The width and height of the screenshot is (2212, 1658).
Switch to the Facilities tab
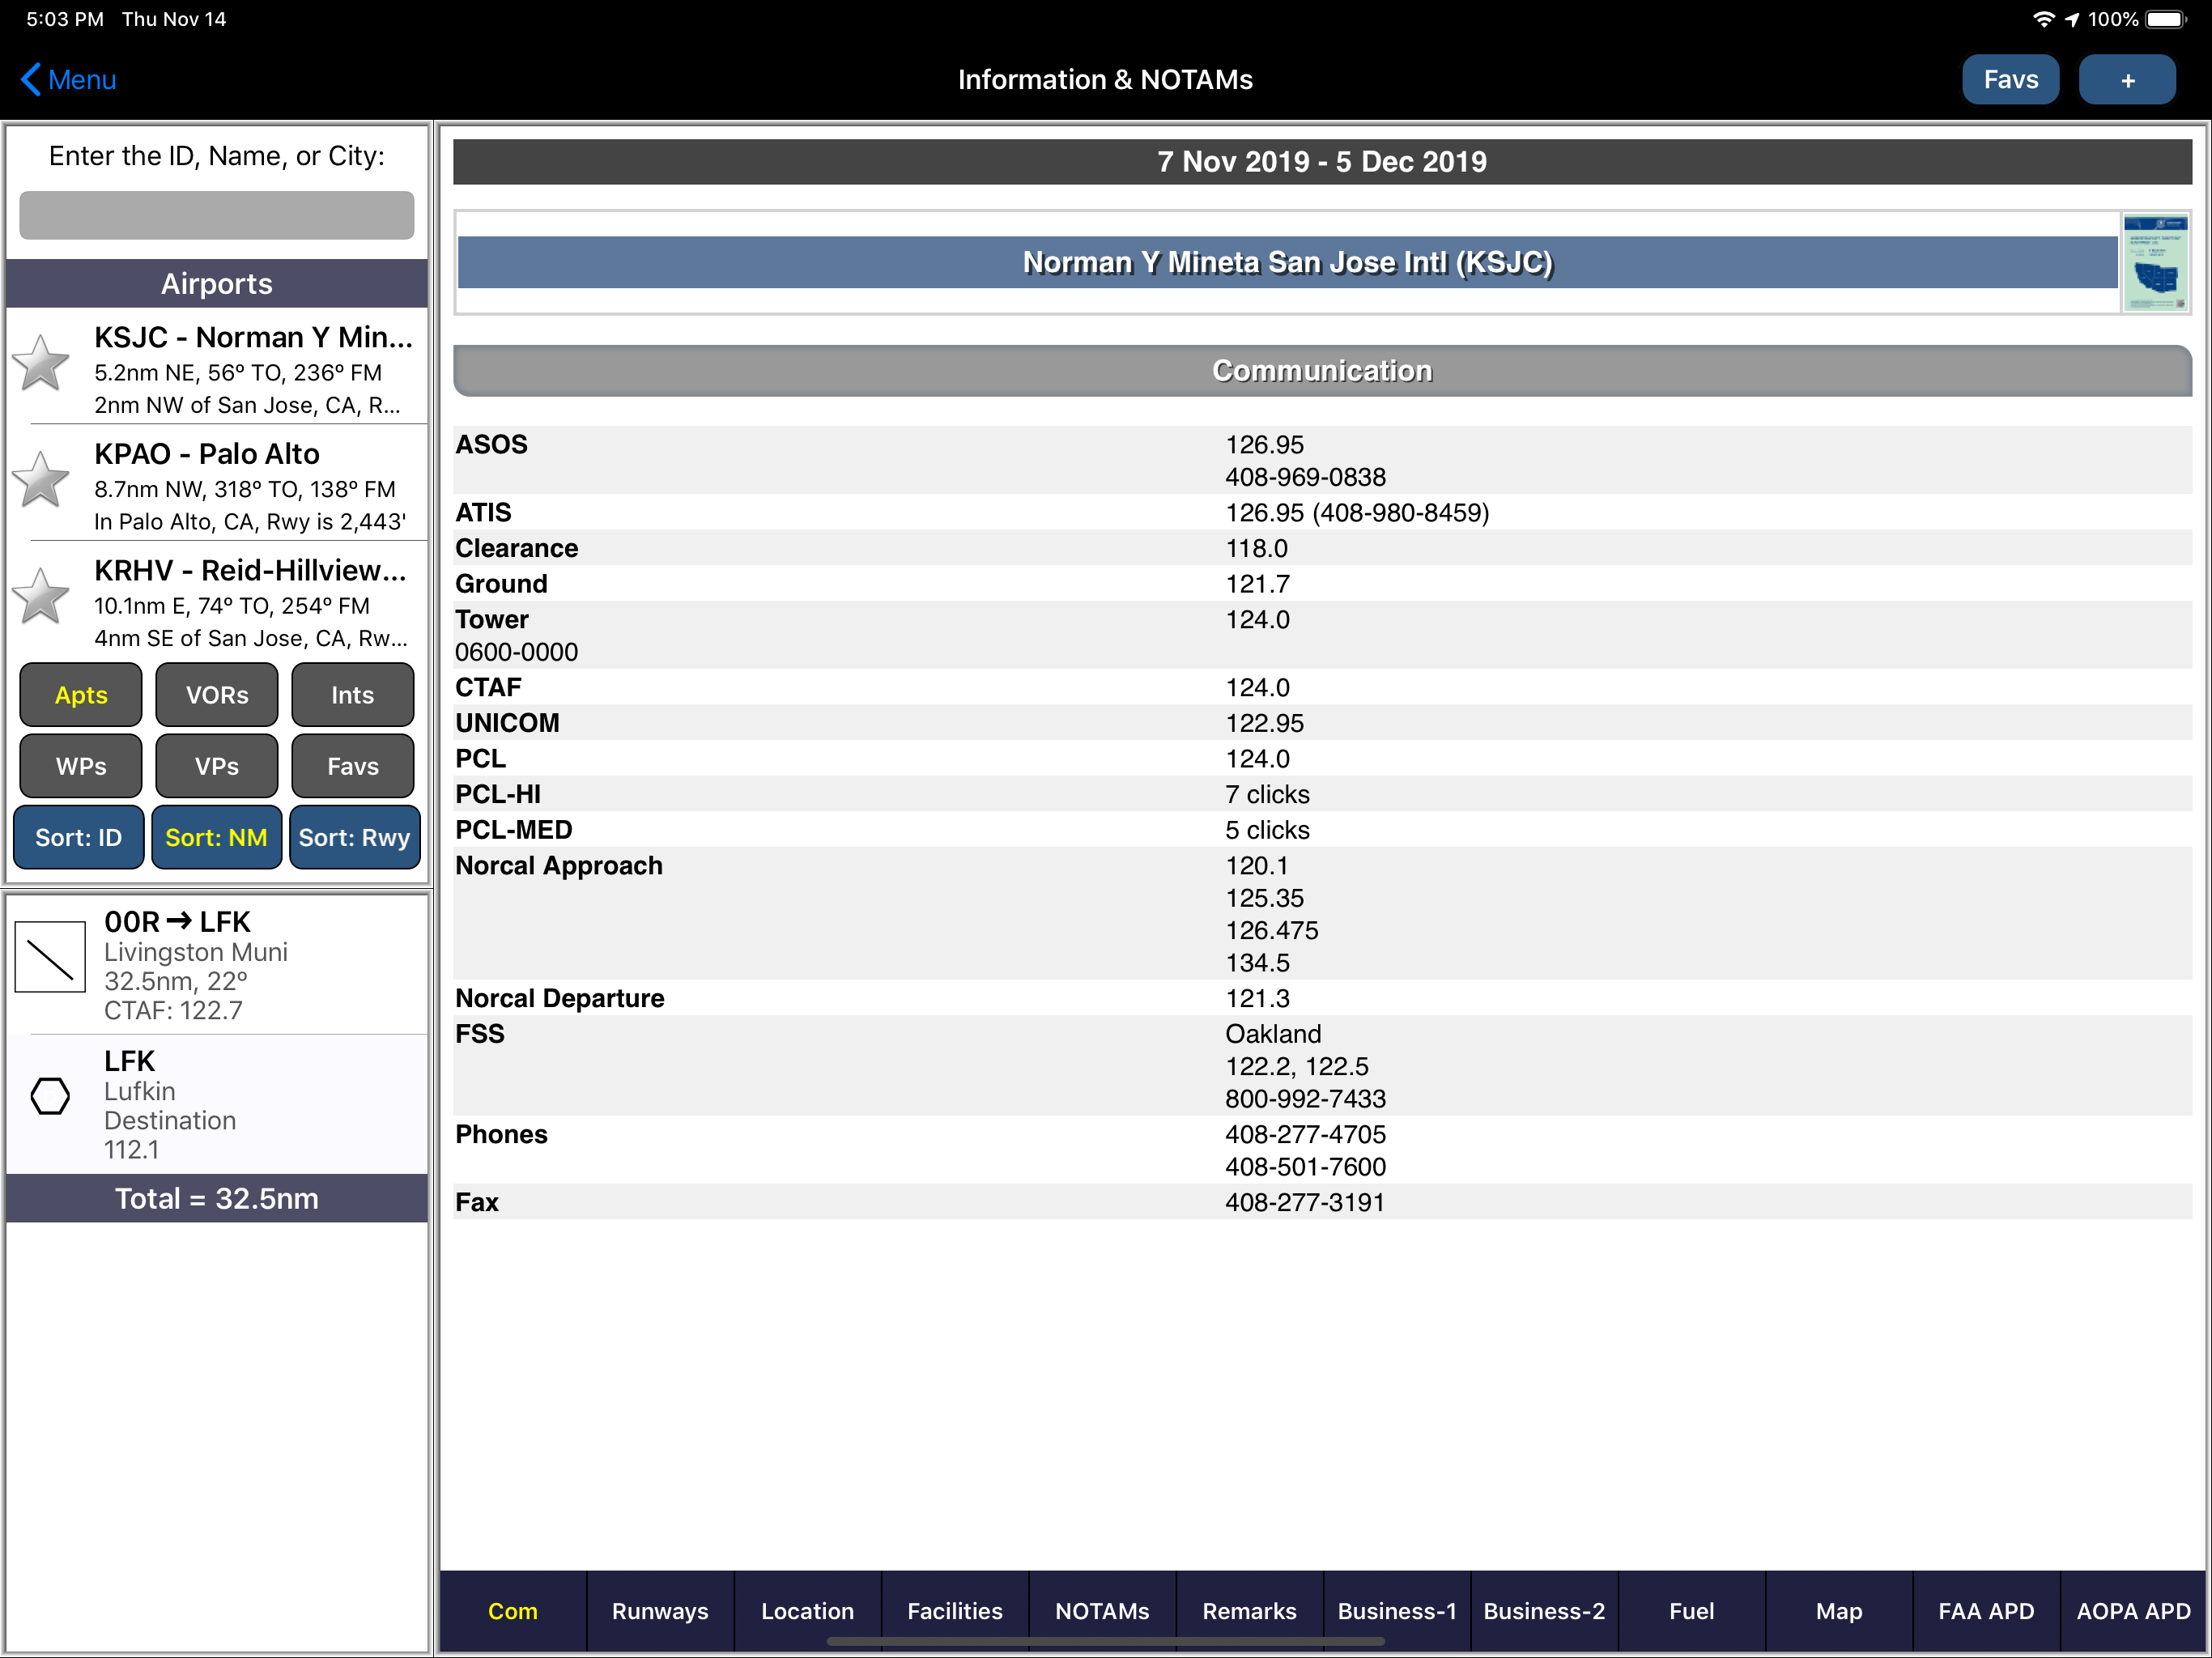955,1611
